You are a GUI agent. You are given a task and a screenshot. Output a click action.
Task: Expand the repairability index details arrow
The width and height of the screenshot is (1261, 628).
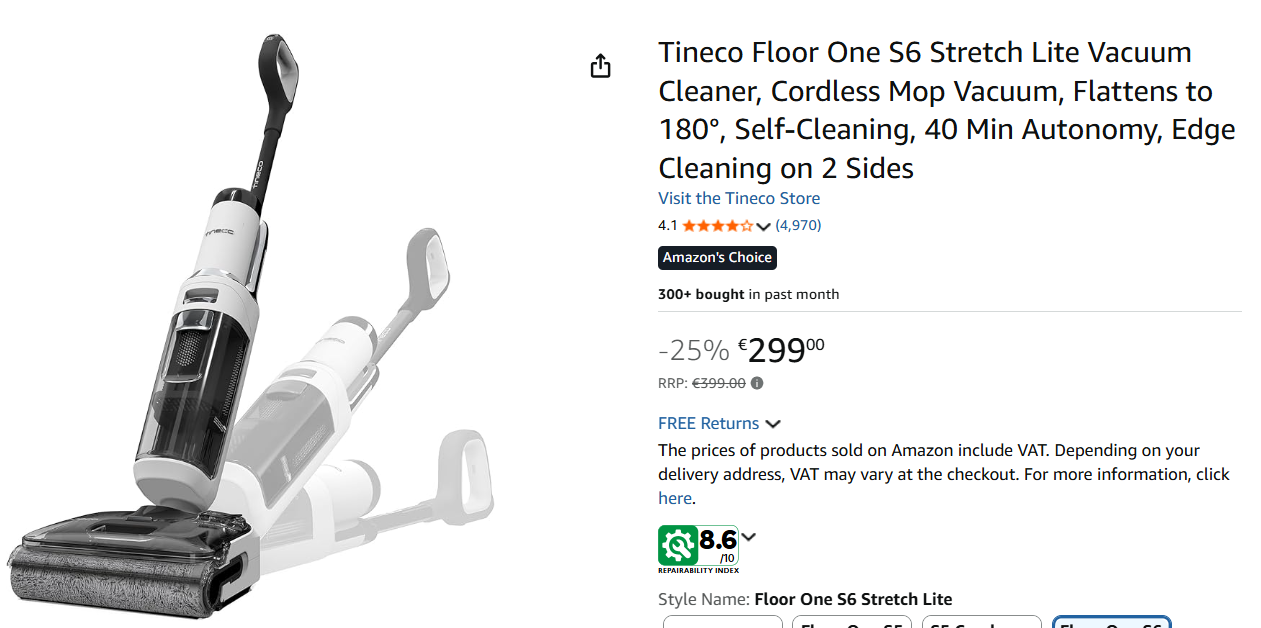point(749,537)
